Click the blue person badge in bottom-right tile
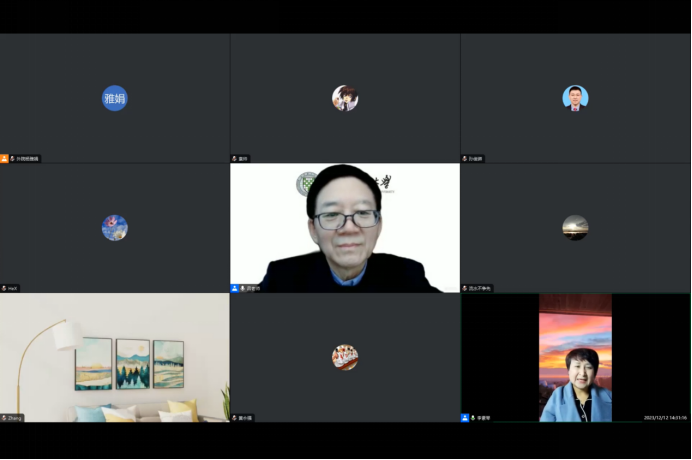 pyautogui.click(x=465, y=417)
